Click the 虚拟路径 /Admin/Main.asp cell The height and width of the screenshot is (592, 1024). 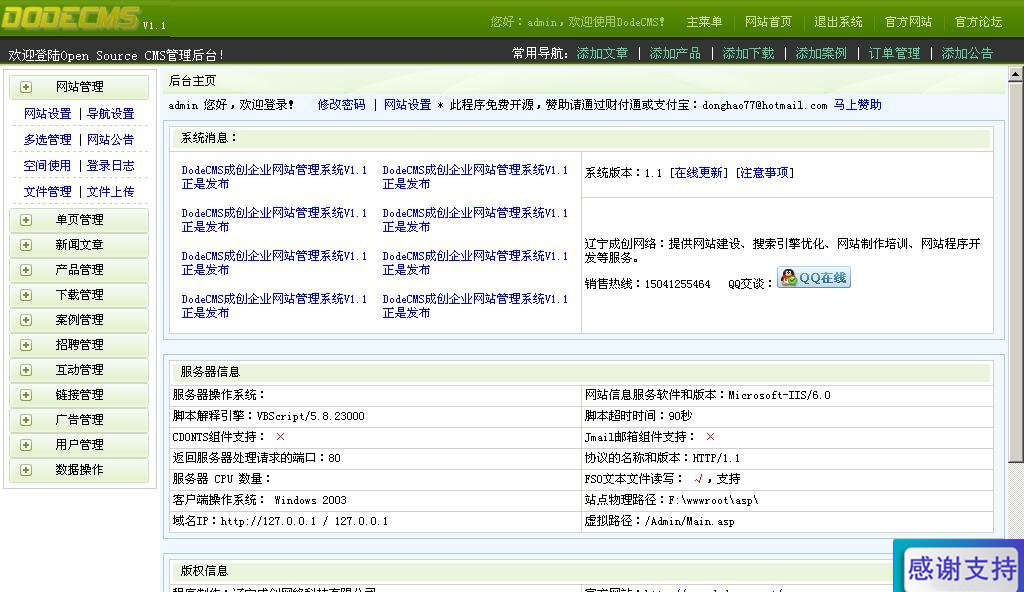coord(787,521)
